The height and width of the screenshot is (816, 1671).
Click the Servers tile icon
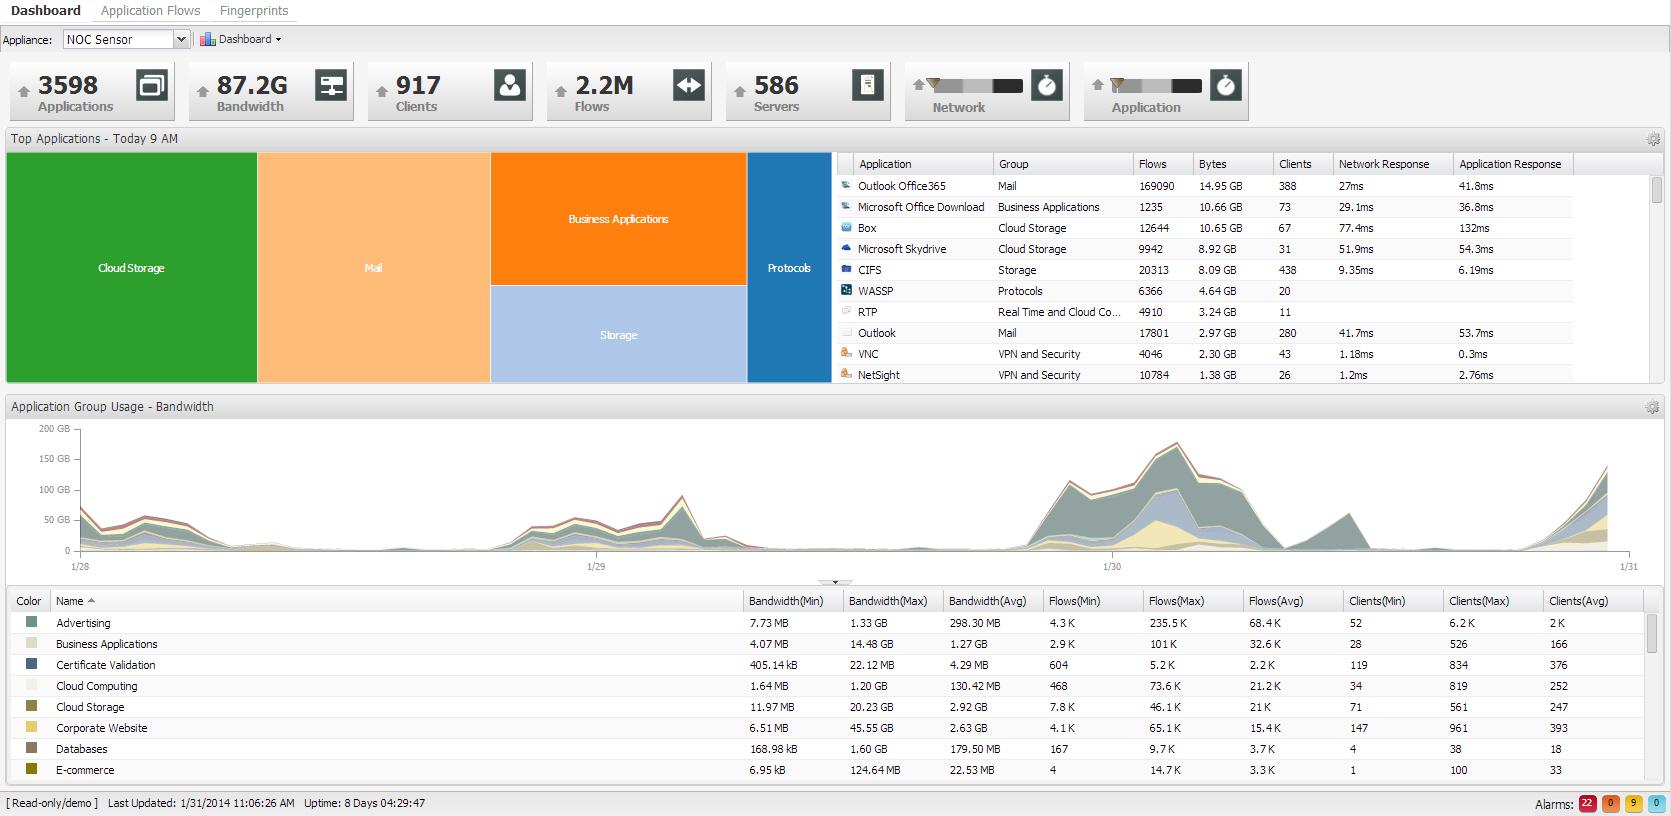868,86
